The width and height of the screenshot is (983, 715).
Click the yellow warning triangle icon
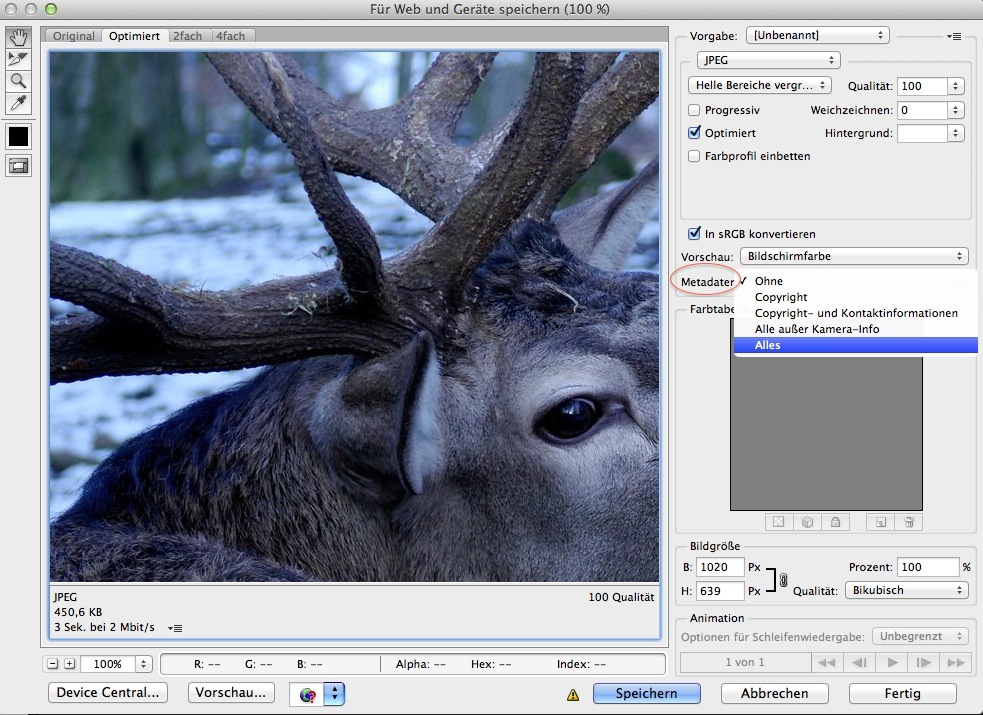(573, 694)
